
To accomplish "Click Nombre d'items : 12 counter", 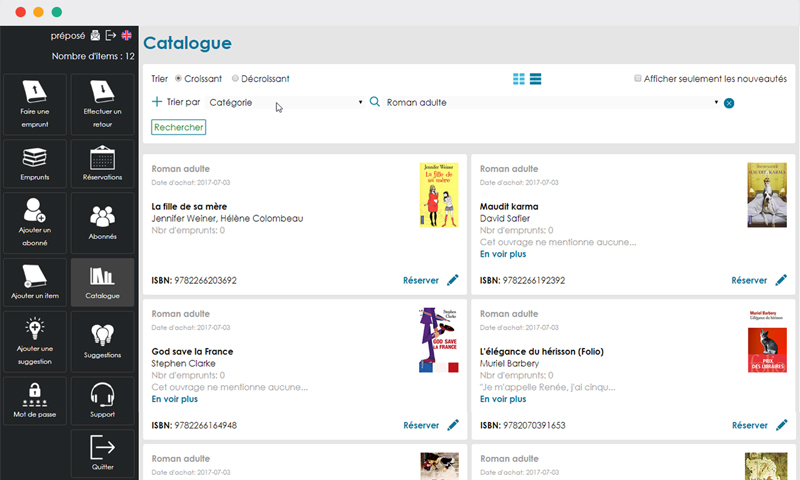I will coord(93,56).
